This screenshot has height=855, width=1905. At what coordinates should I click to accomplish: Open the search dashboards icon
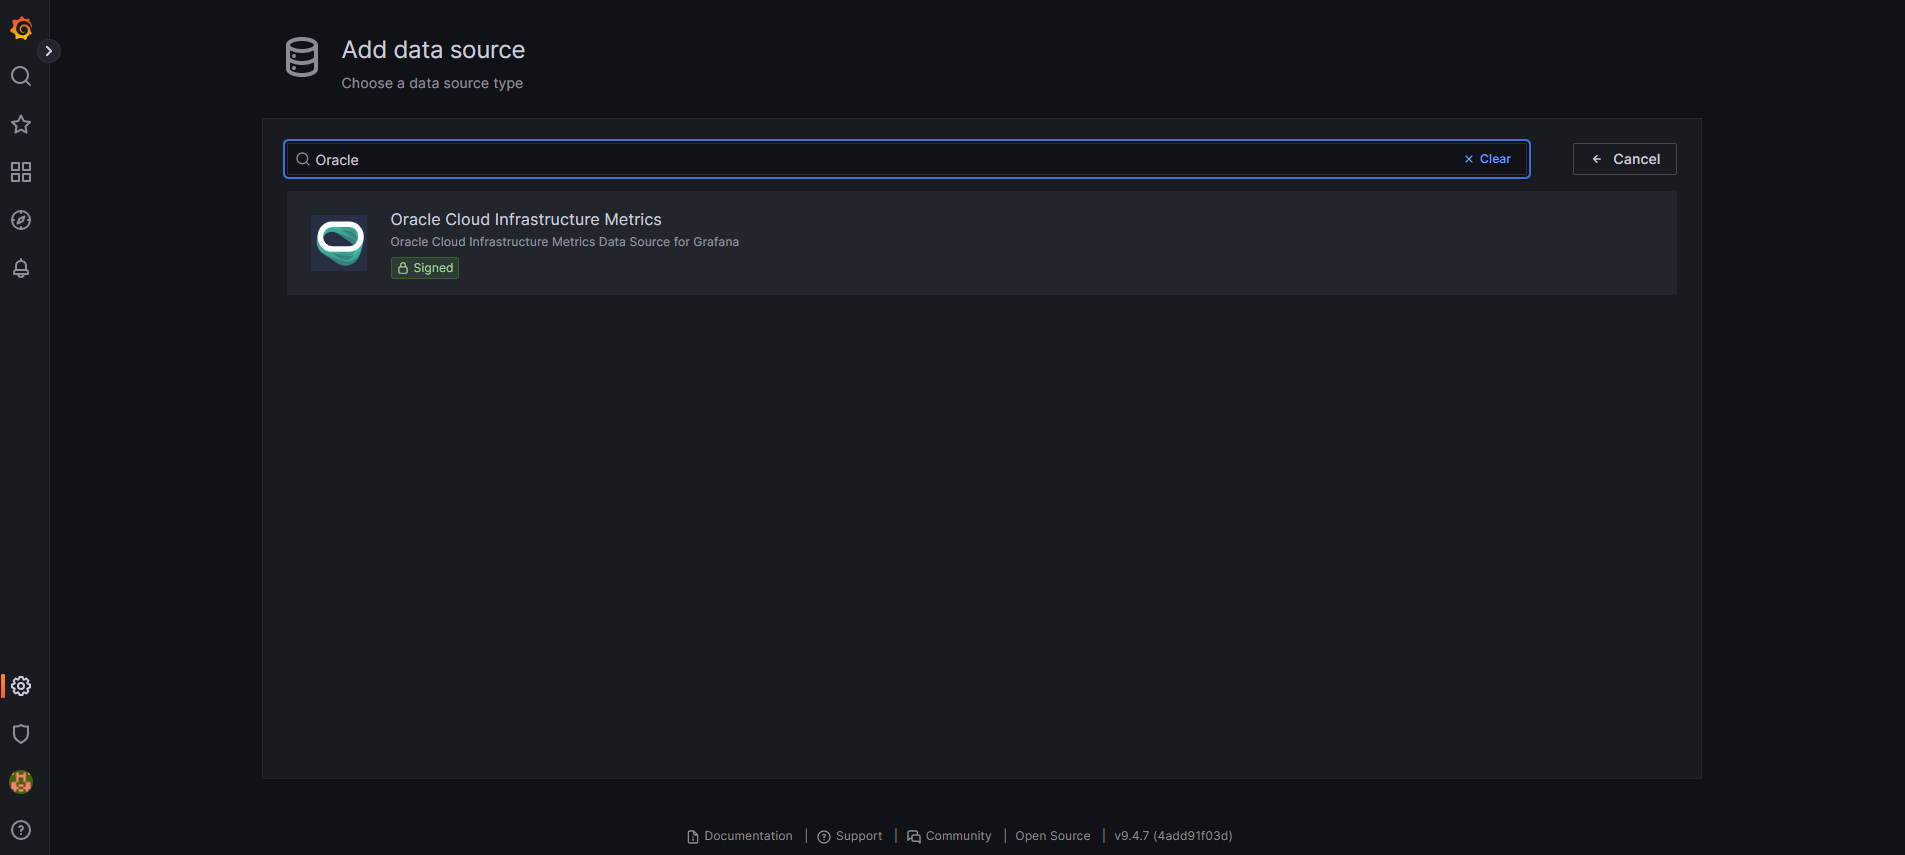[x=21, y=76]
